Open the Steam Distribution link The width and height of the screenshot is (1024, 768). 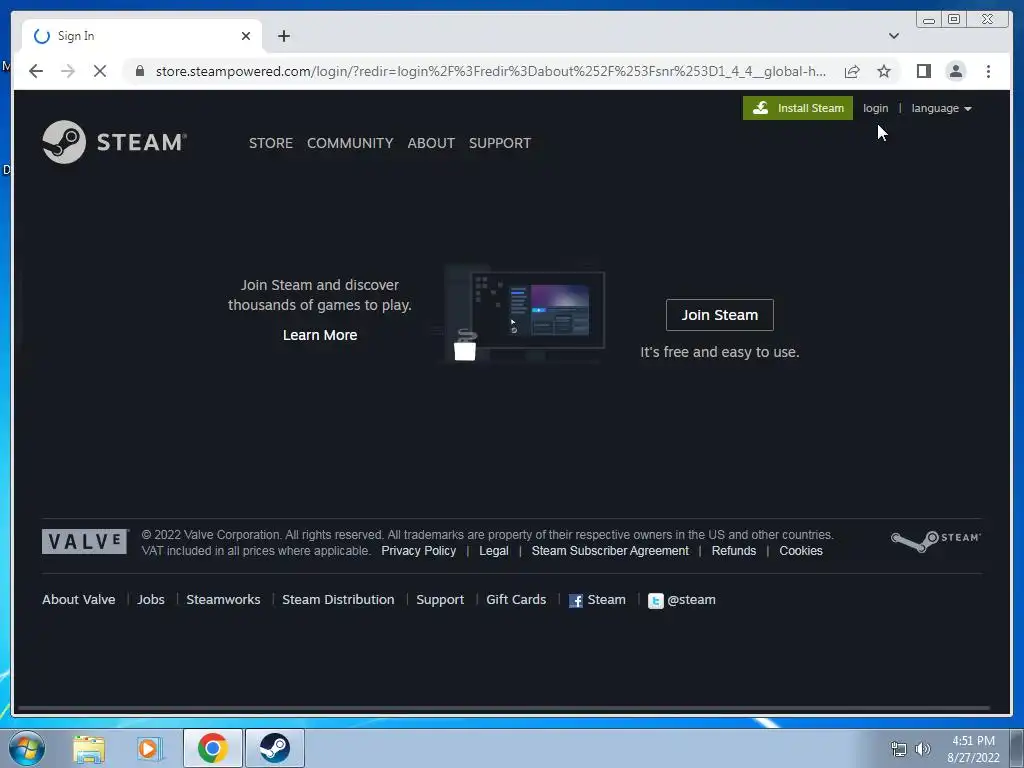click(x=338, y=600)
